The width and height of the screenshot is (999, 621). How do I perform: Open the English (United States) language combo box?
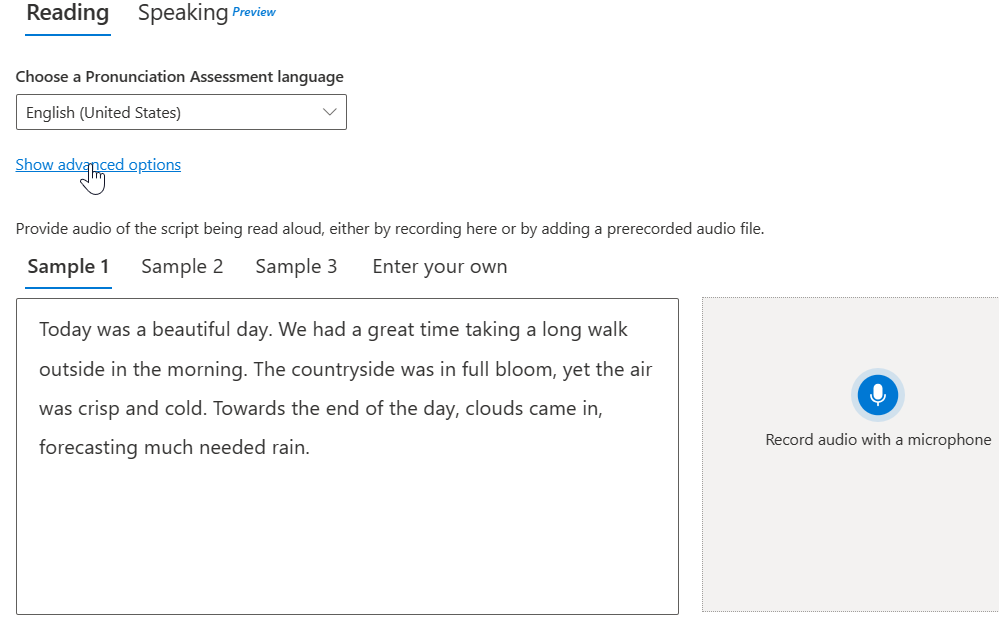pos(180,113)
